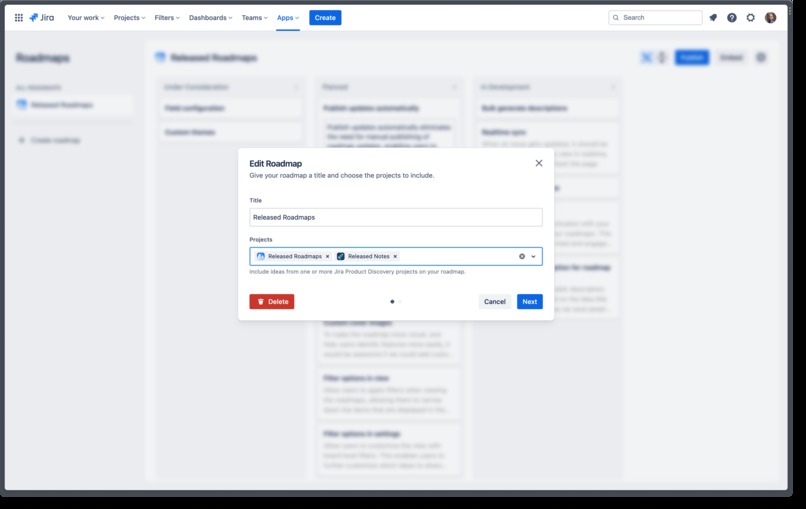Click the red Delete button
Viewport: 806px width, 509px height.
tap(272, 301)
